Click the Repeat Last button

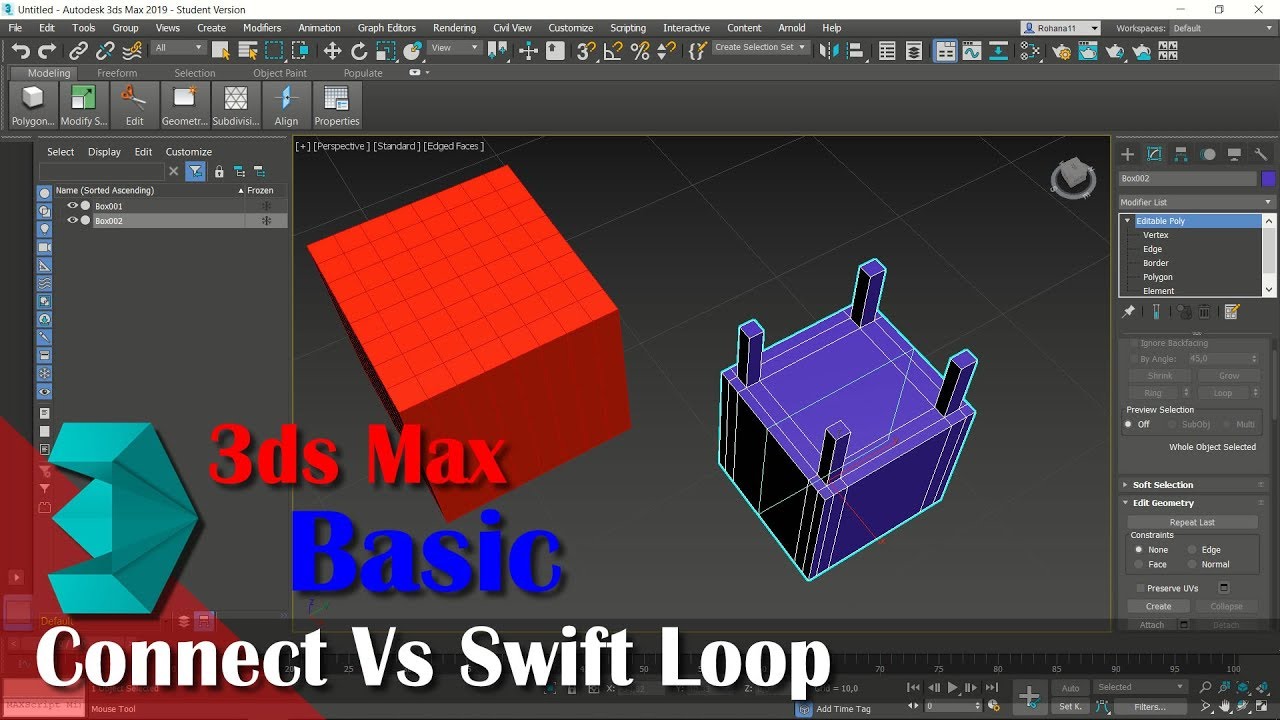click(x=1192, y=522)
